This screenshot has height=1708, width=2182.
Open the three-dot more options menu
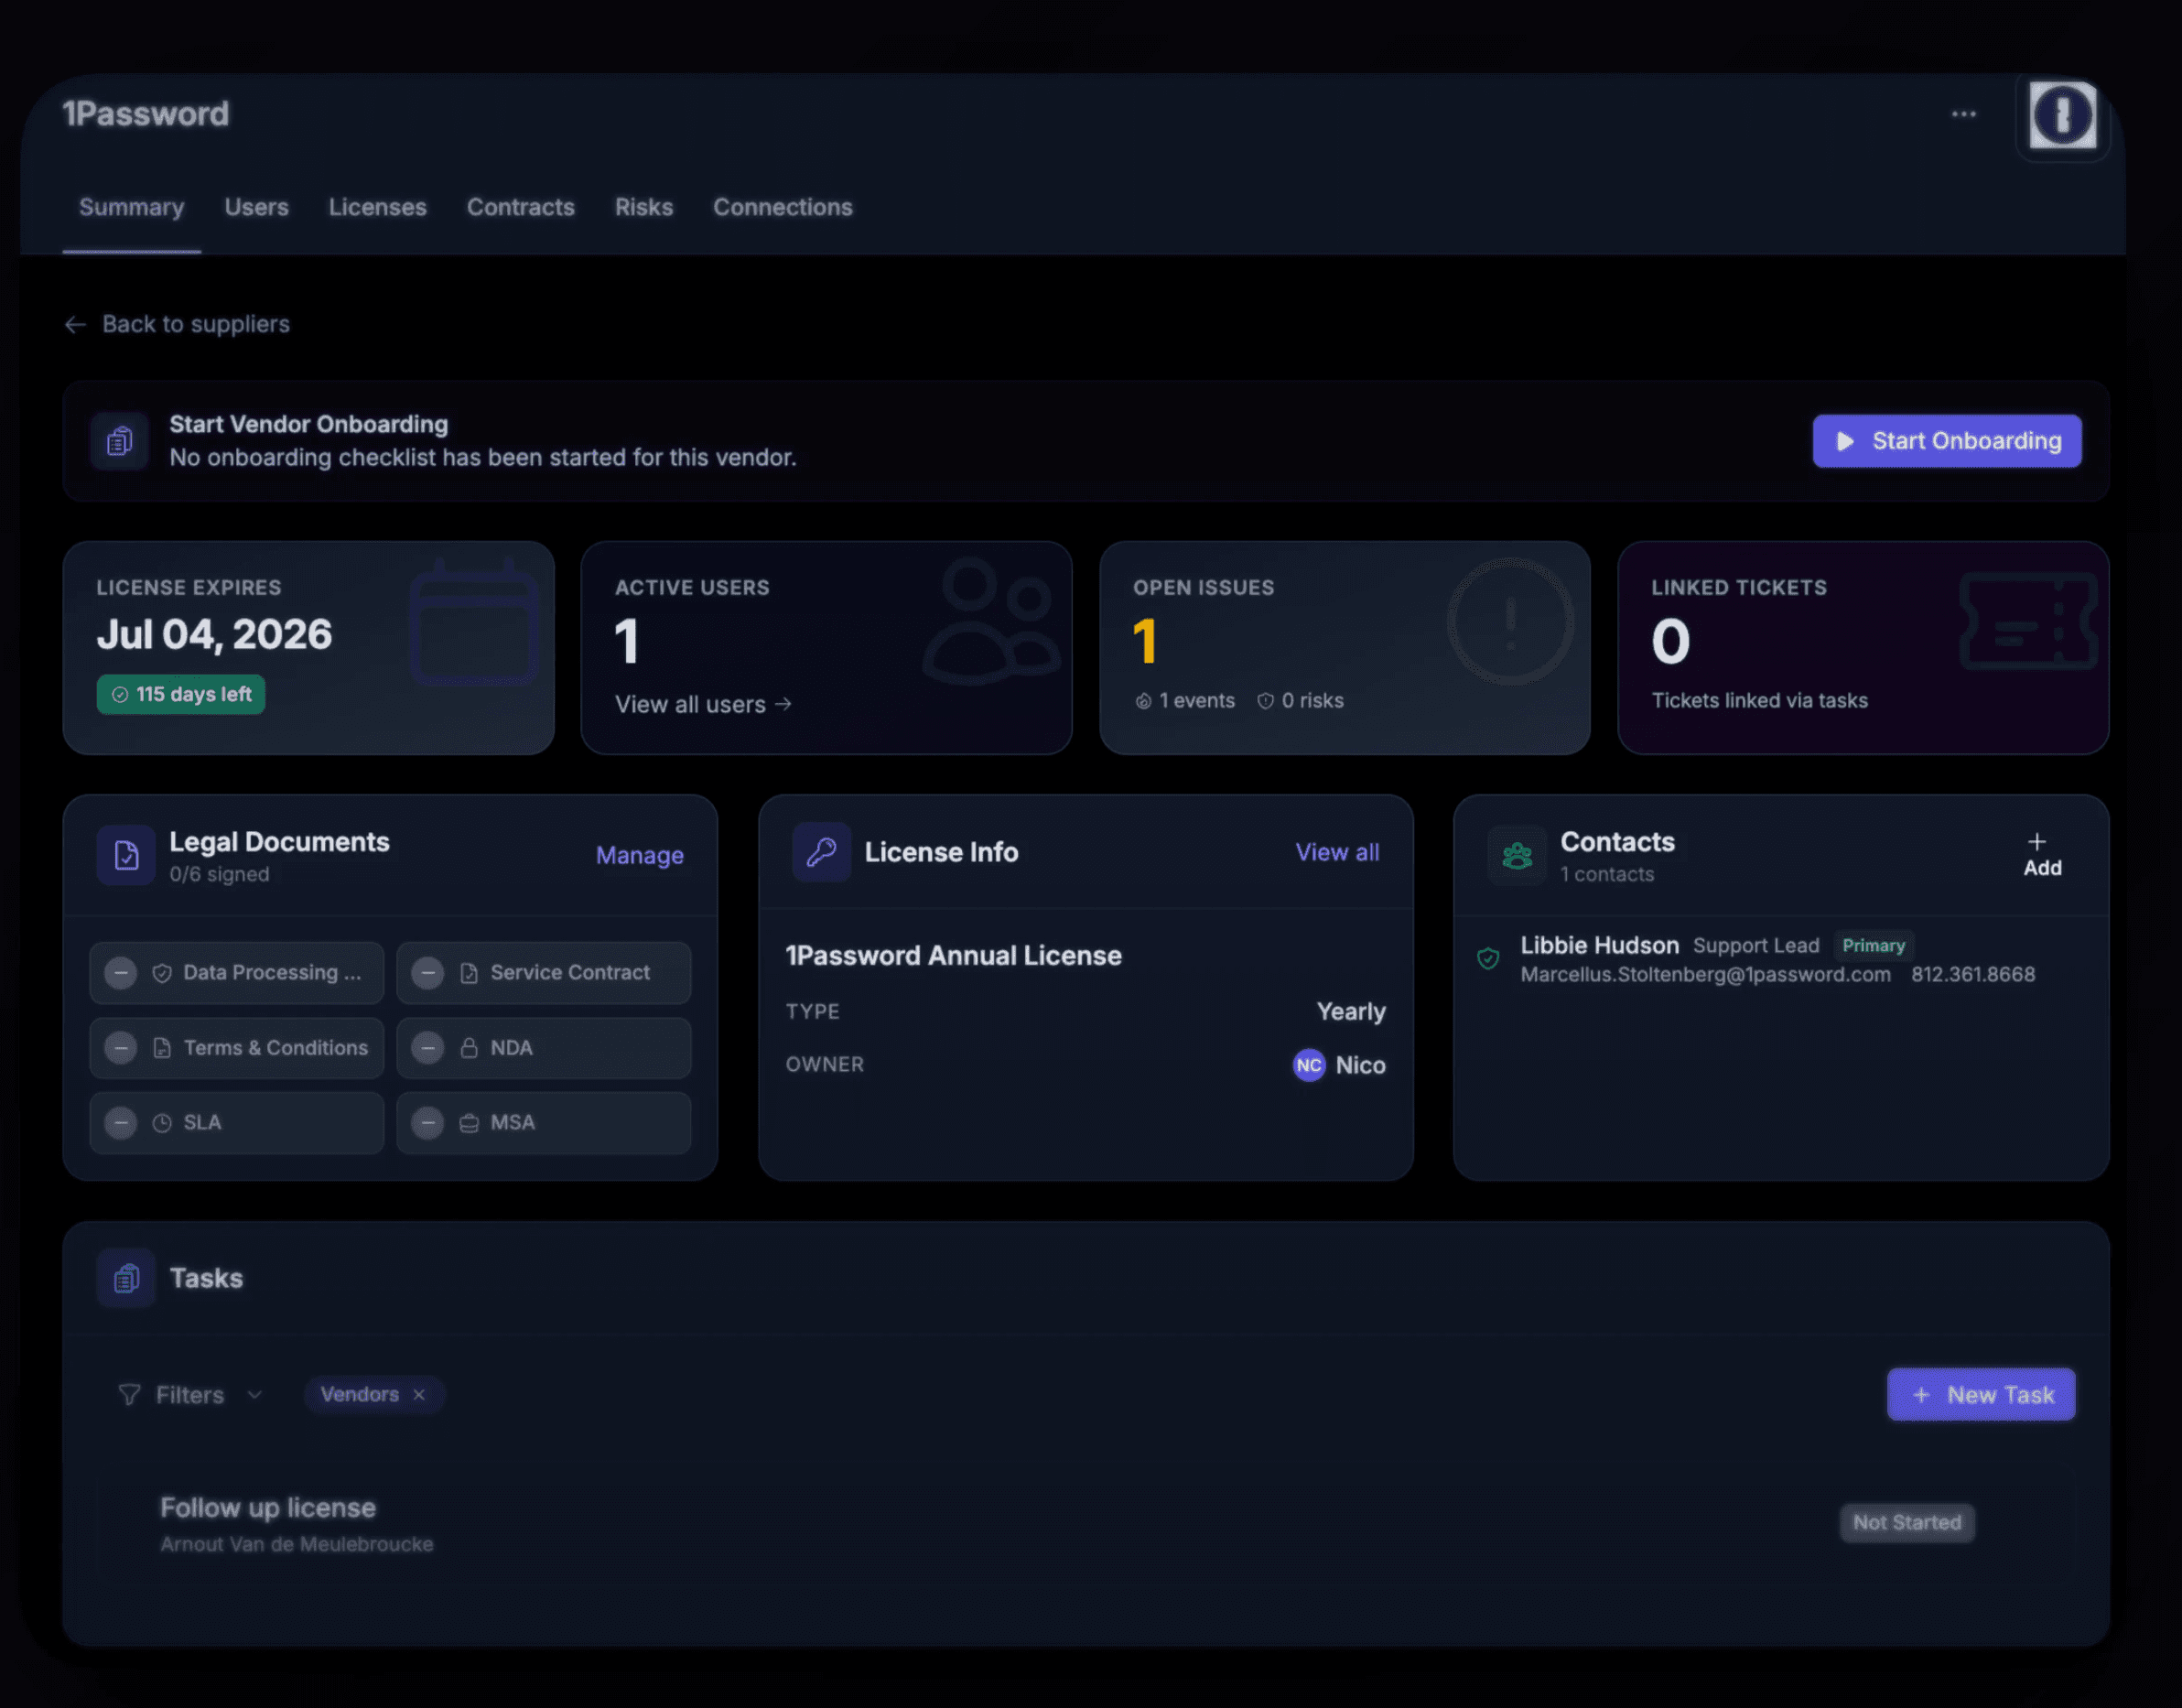[1963, 114]
